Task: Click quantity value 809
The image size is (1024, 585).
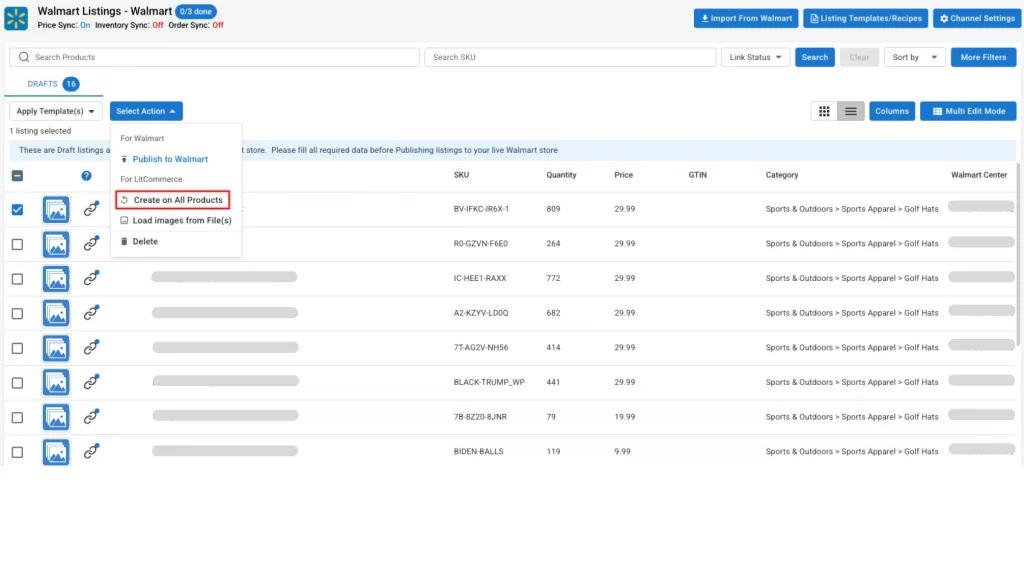Action: 553,209
